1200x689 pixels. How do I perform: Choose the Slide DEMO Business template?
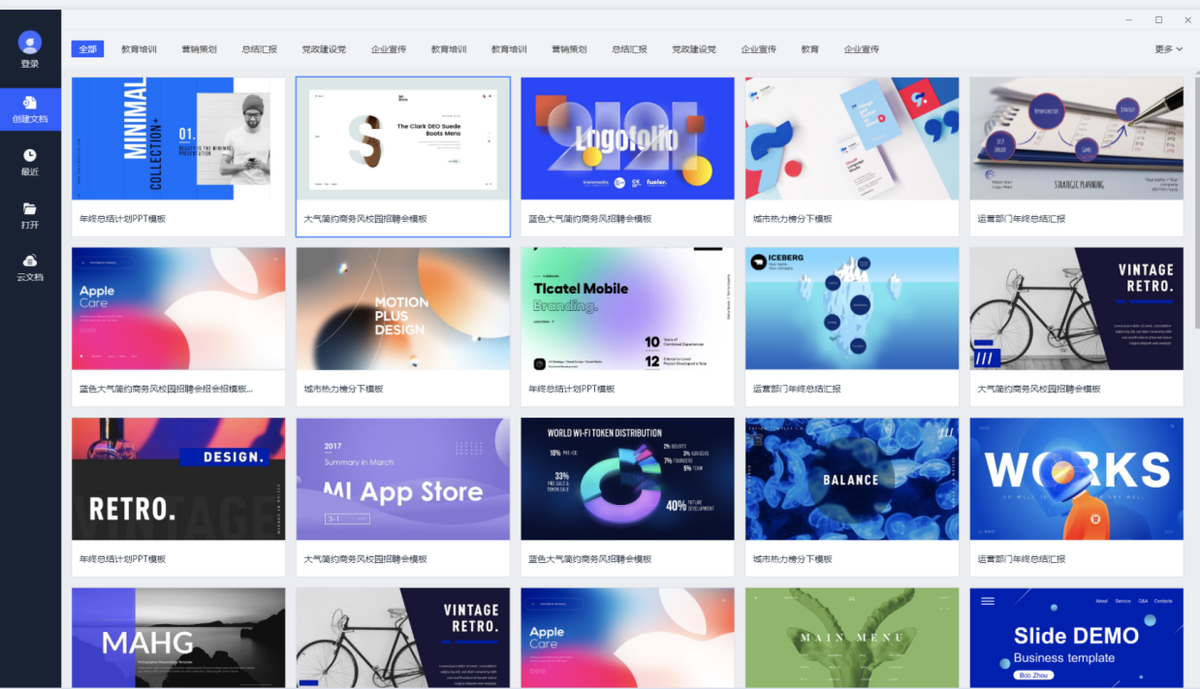[x=1077, y=638]
